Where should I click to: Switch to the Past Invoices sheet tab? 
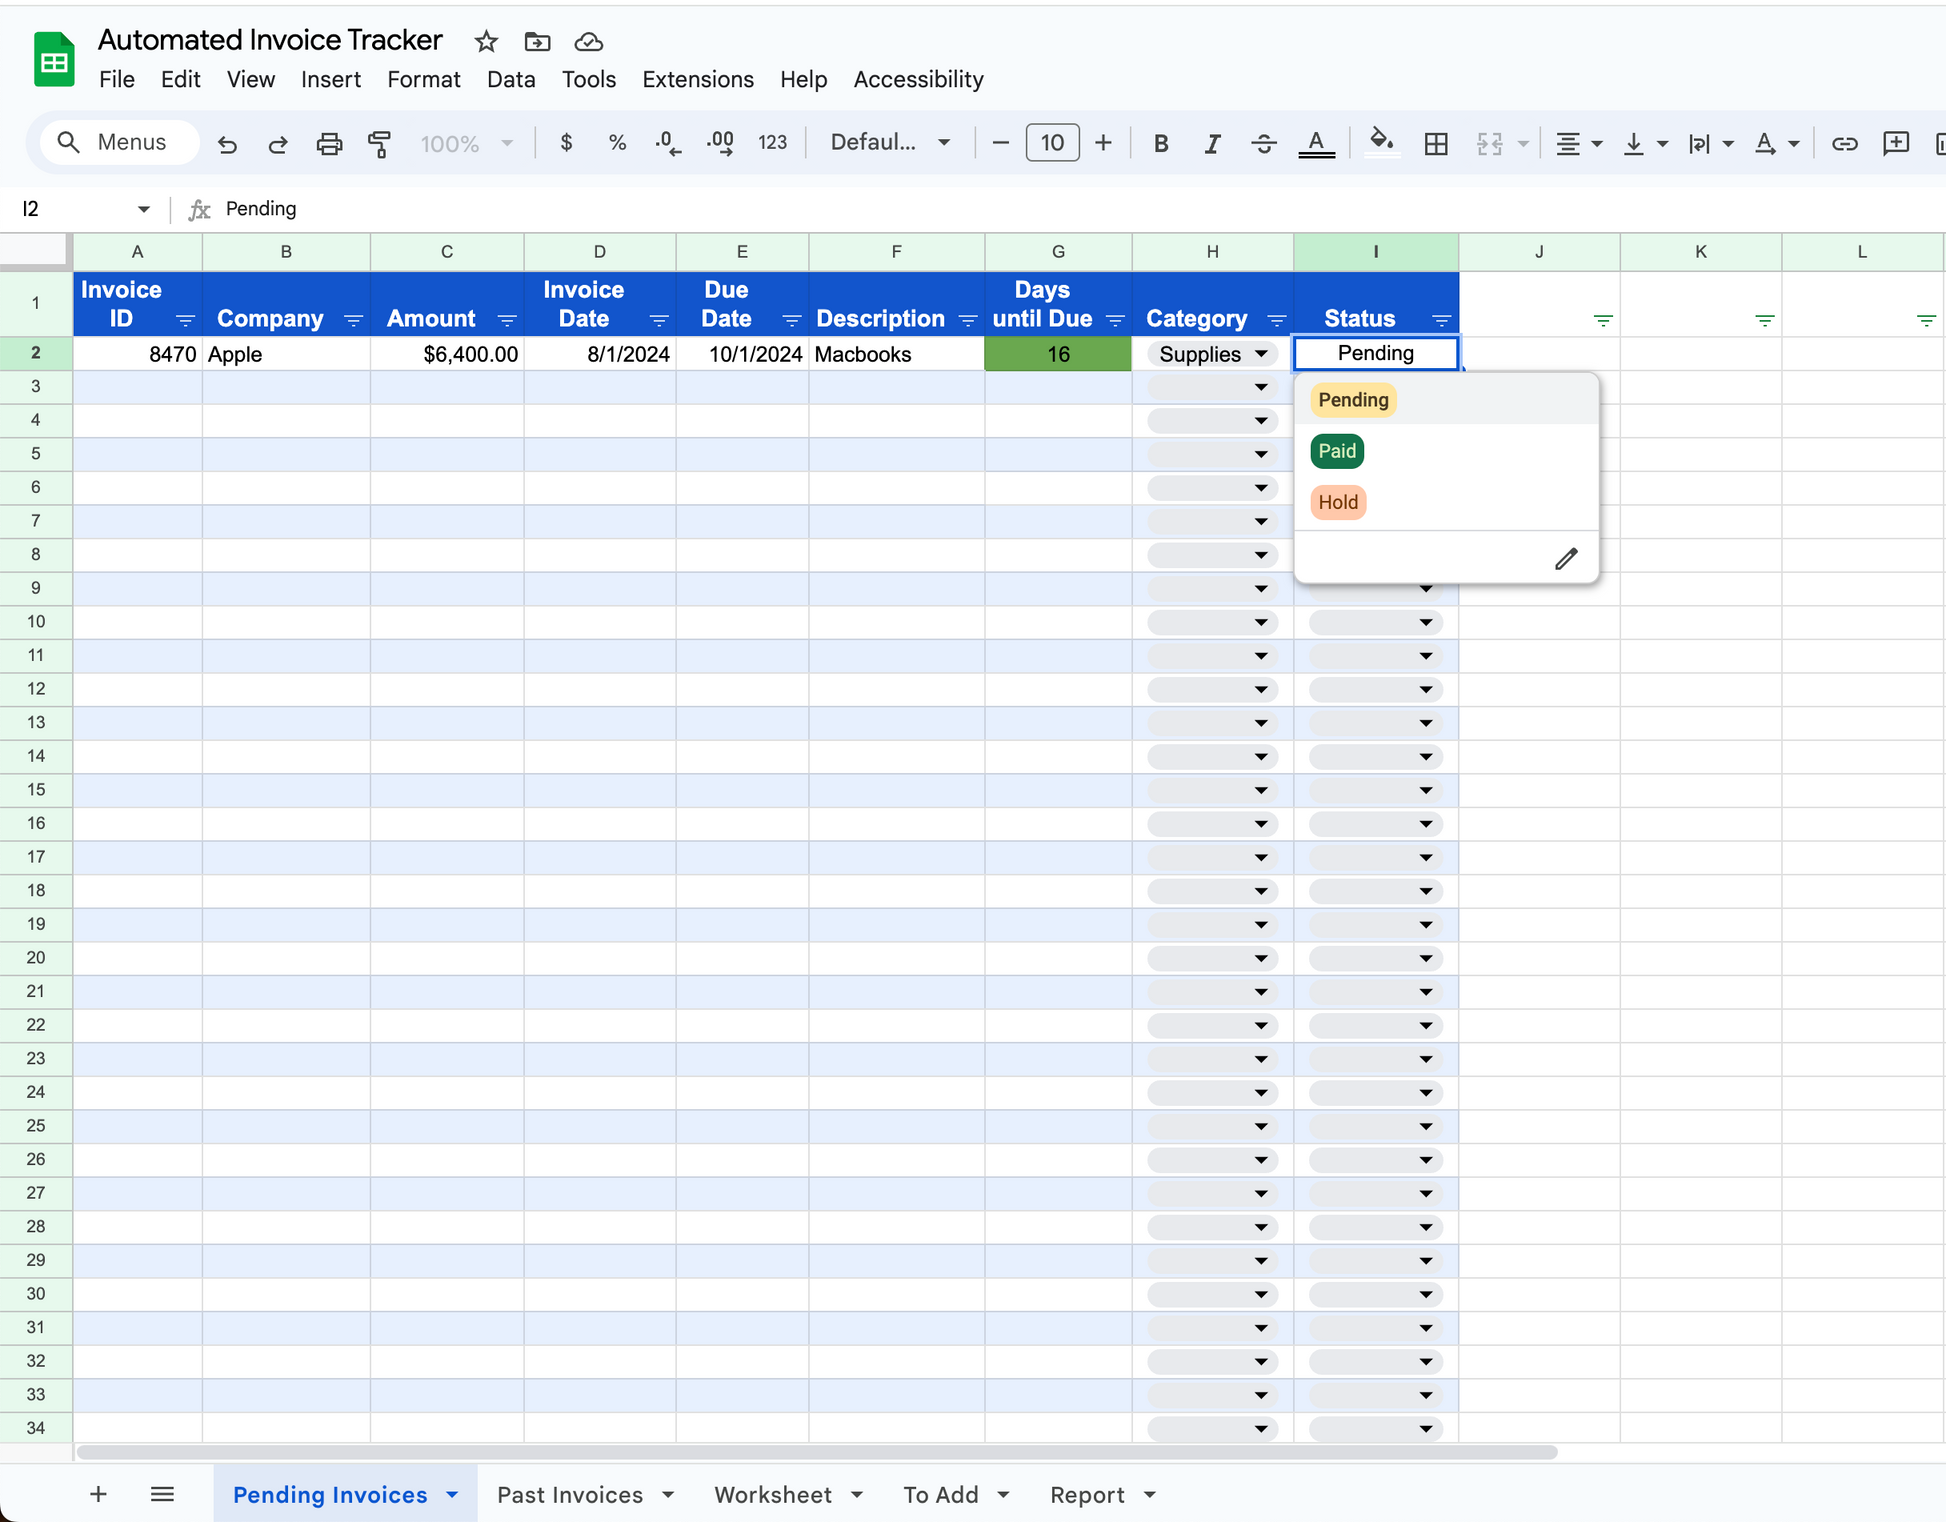point(570,1494)
